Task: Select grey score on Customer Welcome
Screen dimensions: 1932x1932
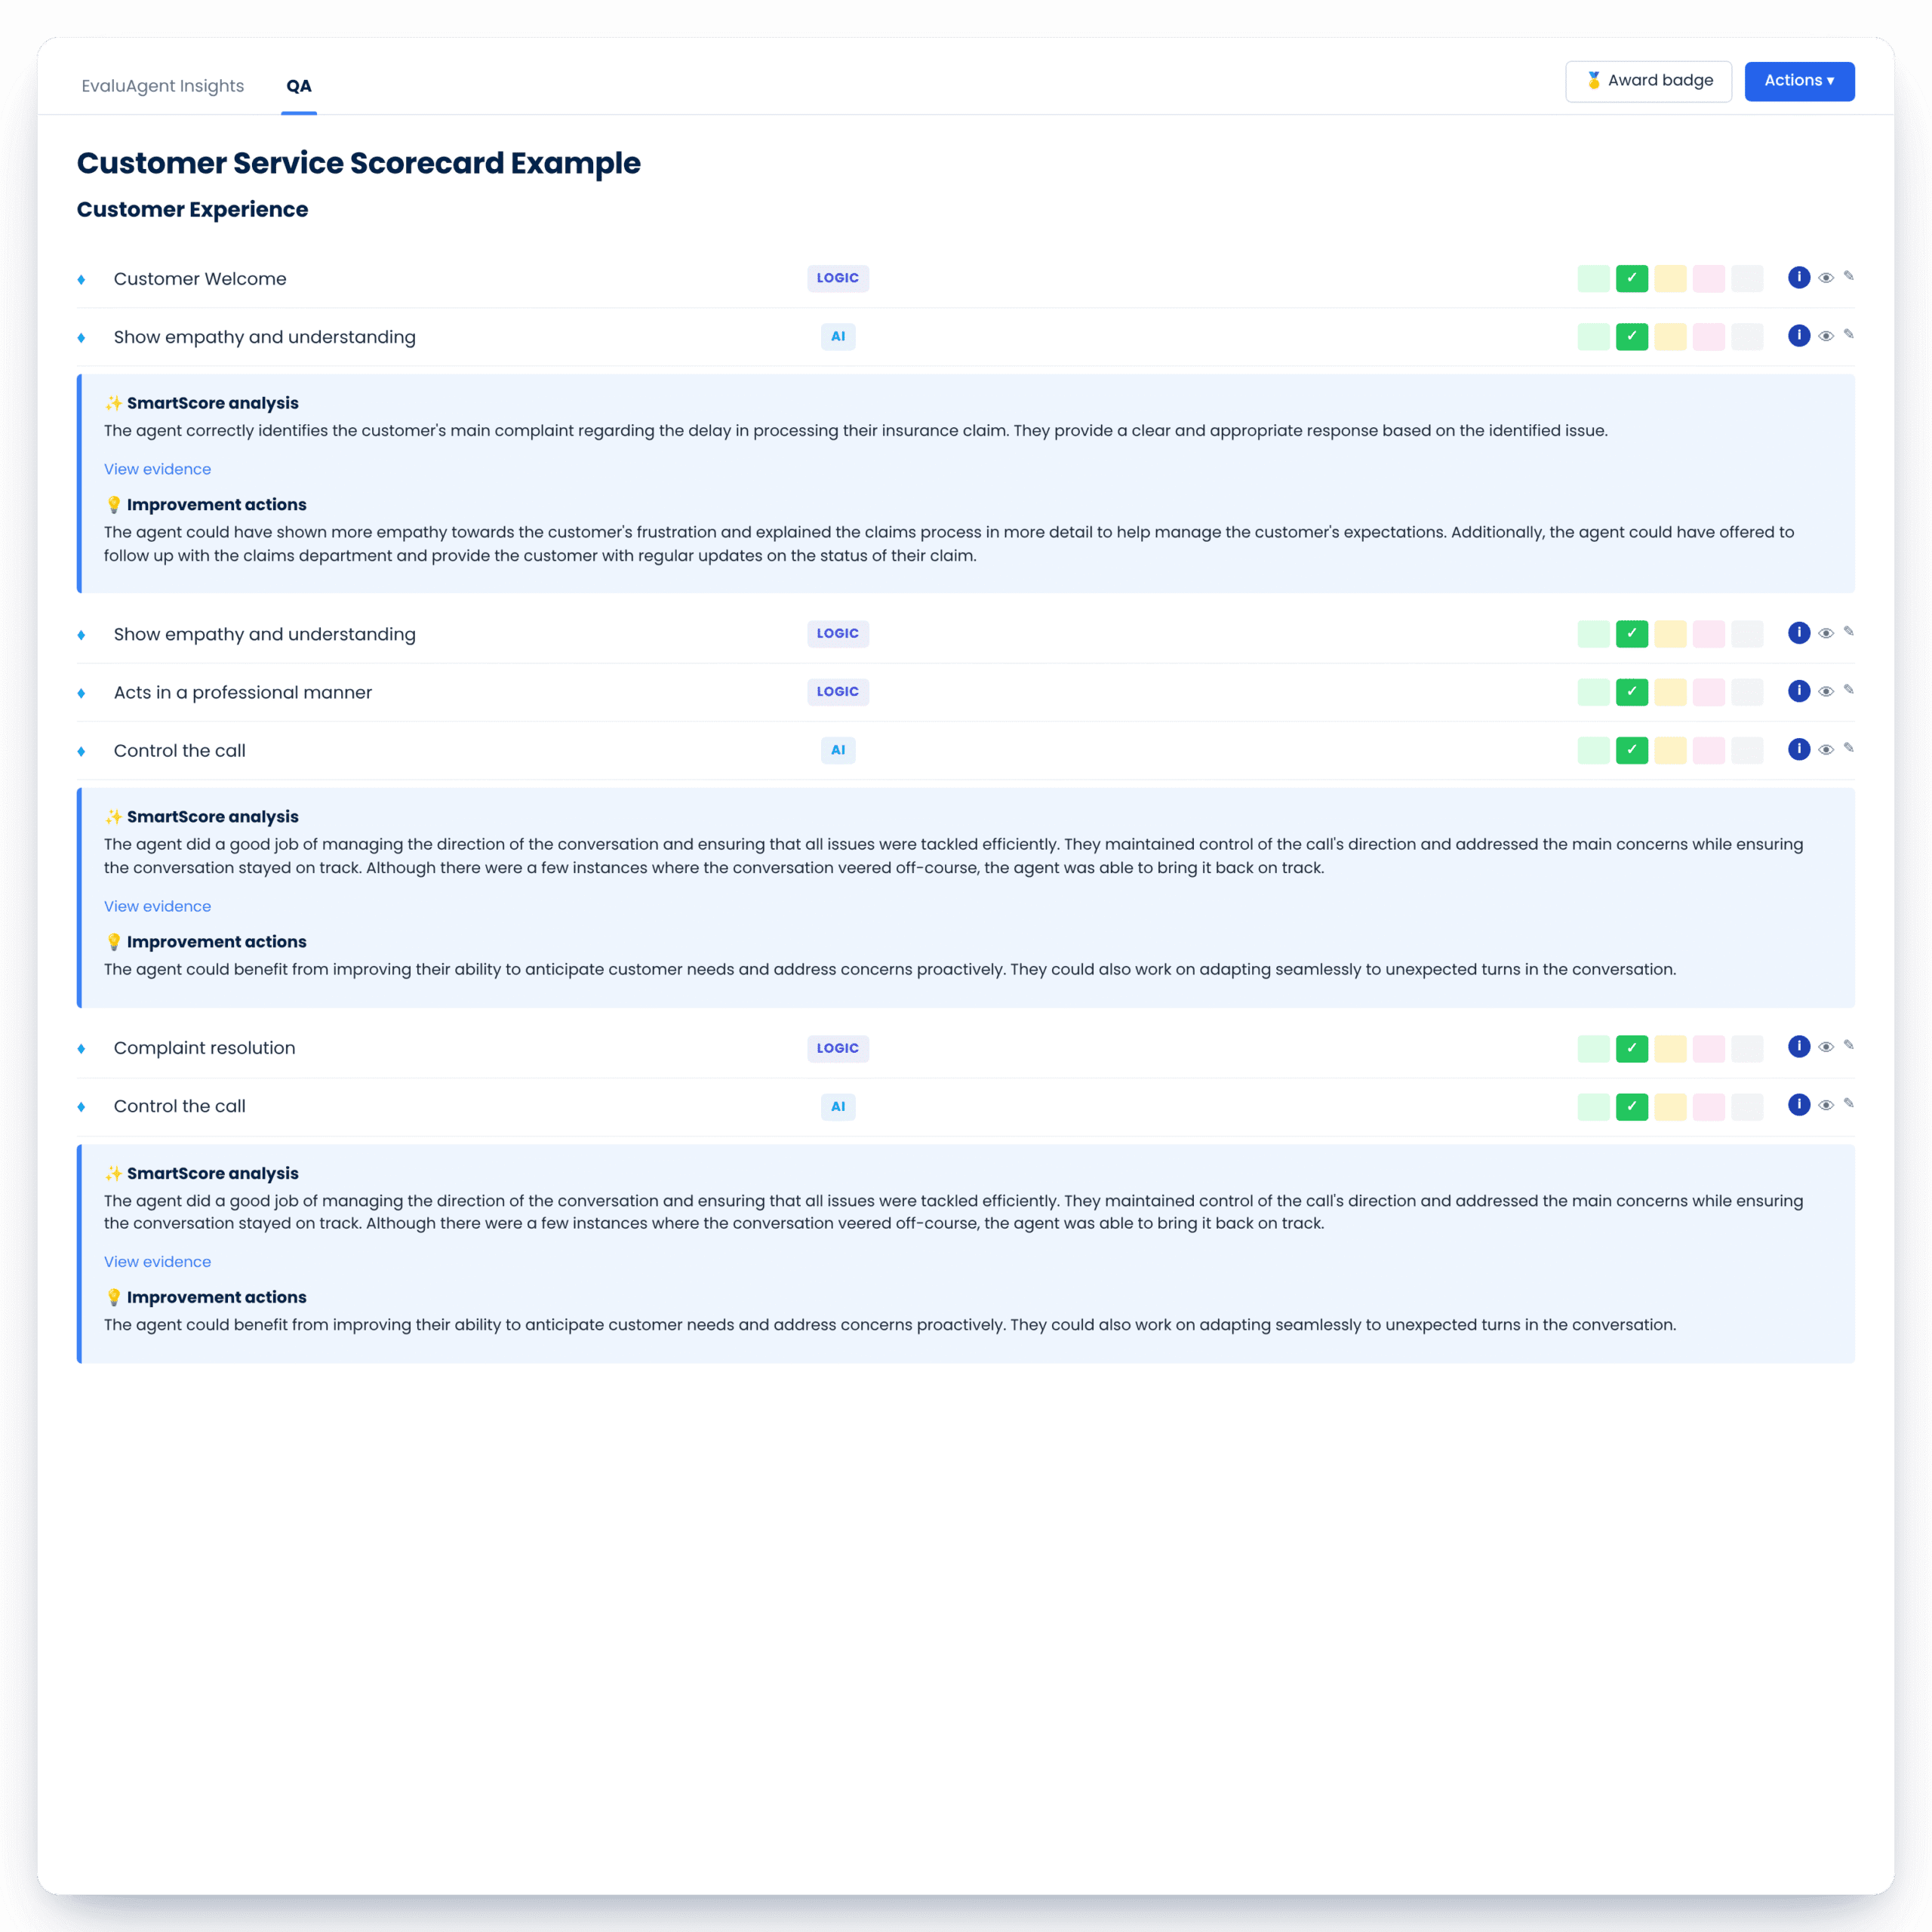Action: (1746, 278)
